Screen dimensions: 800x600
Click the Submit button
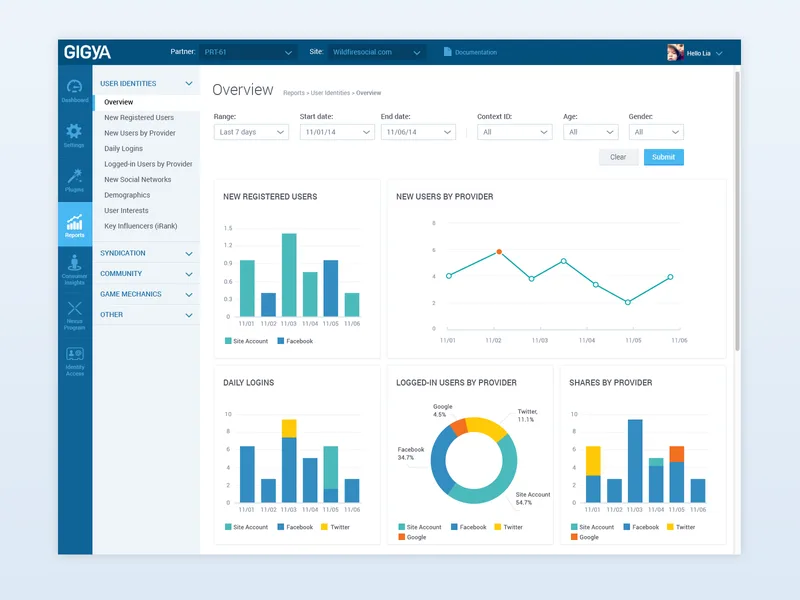pos(663,157)
